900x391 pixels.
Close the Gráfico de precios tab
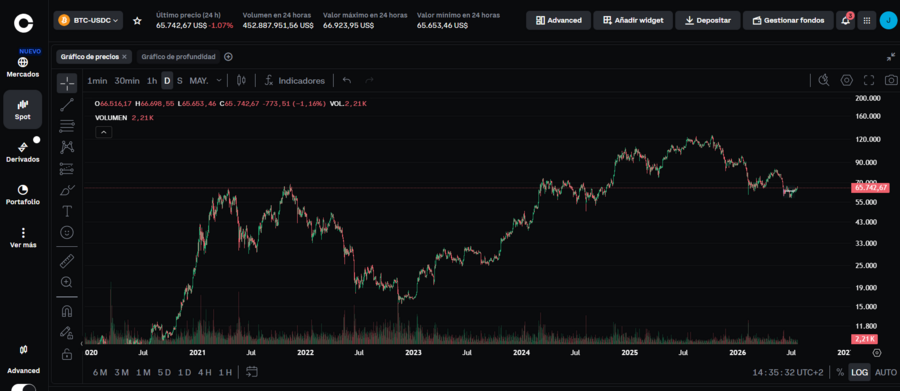click(x=125, y=57)
